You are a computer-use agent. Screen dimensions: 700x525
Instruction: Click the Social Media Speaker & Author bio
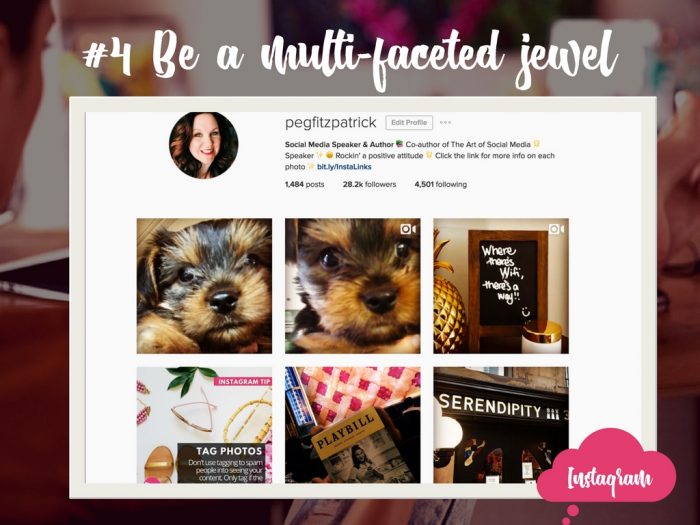point(339,144)
